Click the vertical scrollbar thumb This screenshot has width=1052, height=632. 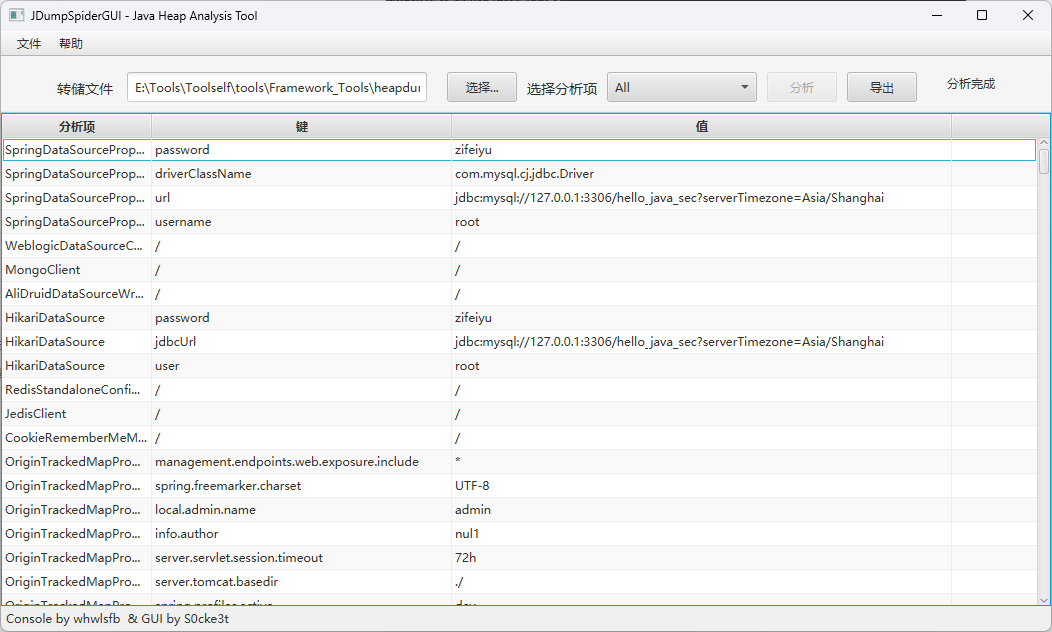tap(1043, 161)
